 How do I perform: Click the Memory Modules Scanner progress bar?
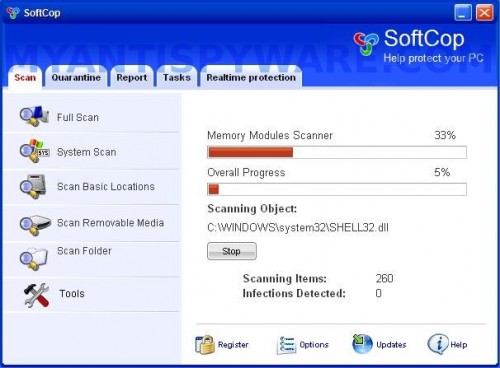click(337, 152)
